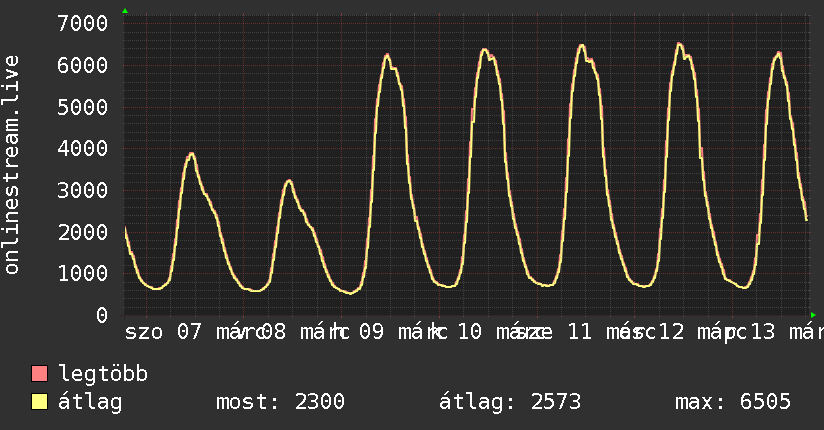
Task: Select the 09 date label on x-axis
Action: pyautogui.click(x=369, y=332)
